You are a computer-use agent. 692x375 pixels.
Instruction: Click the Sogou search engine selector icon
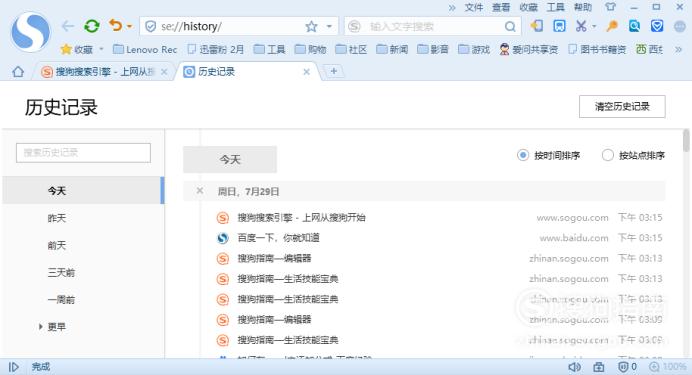pyautogui.click(x=354, y=26)
